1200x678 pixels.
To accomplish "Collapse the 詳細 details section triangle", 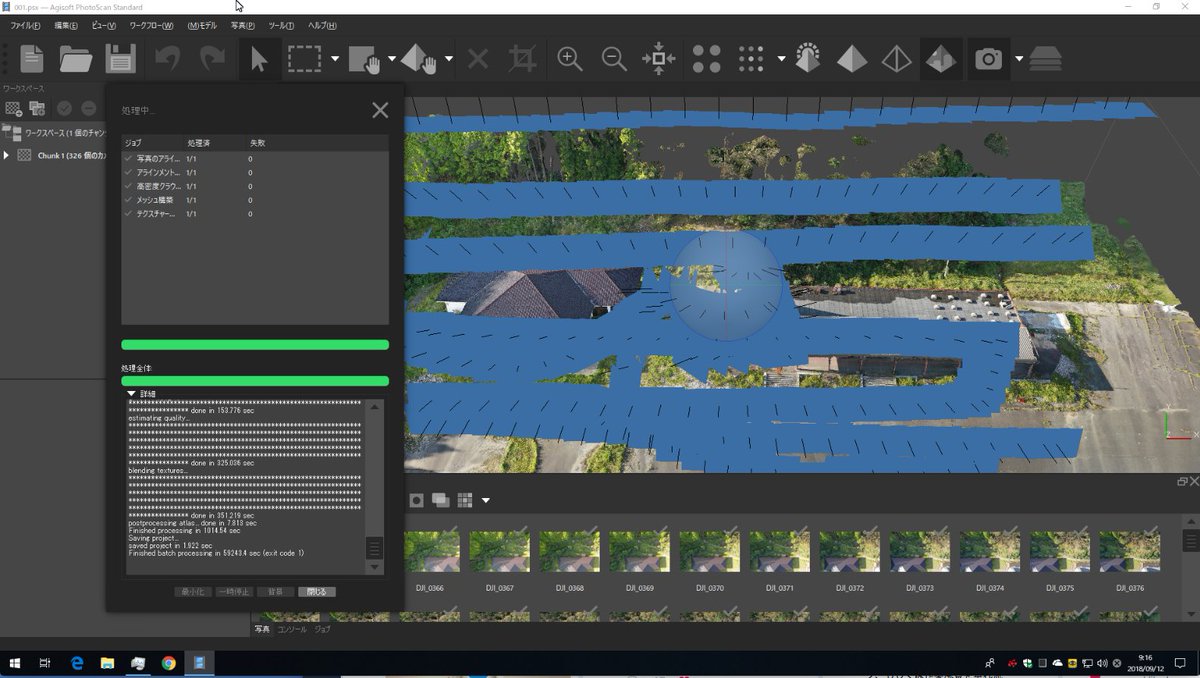I will pos(131,393).
